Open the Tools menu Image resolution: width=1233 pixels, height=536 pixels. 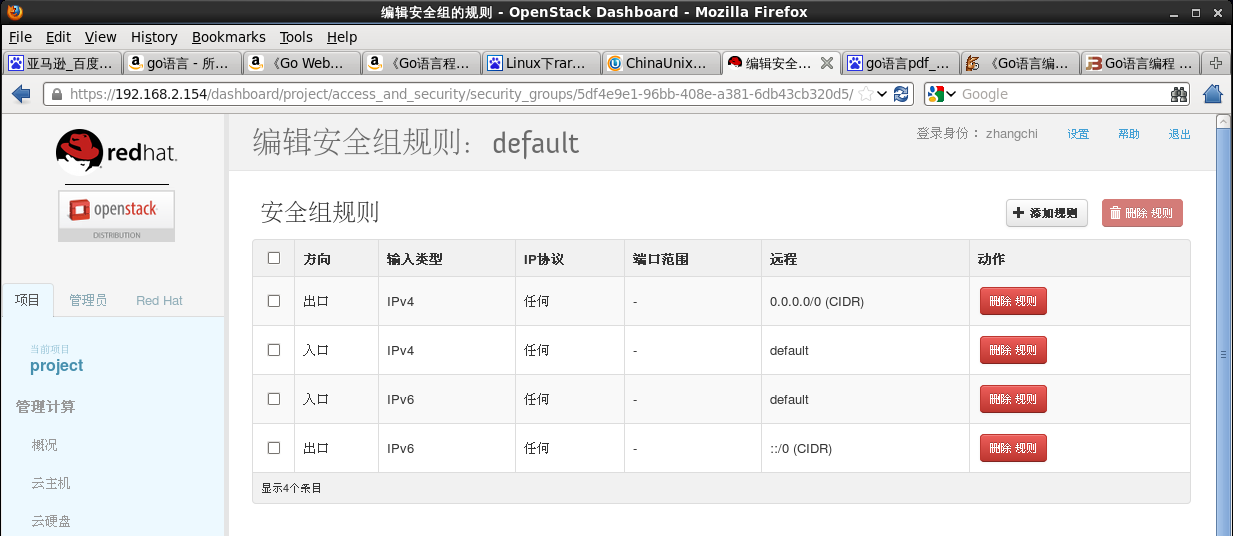[296, 37]
